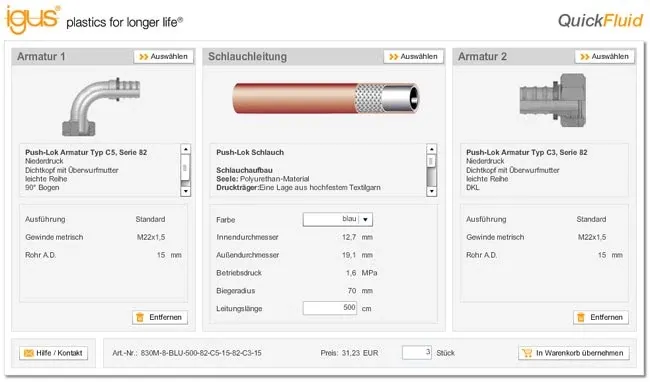The width and height of the screenshot is (650, 382).
Task: Click Auswählen button for Armatur 1
Action: (164, 57)
